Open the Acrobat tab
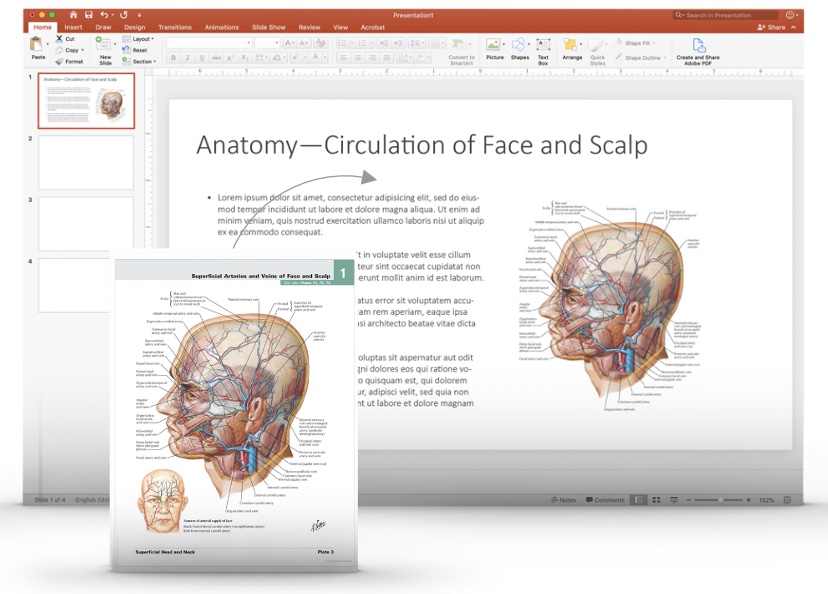This screenshot has width=828, height=594. [x=373, y=27]
